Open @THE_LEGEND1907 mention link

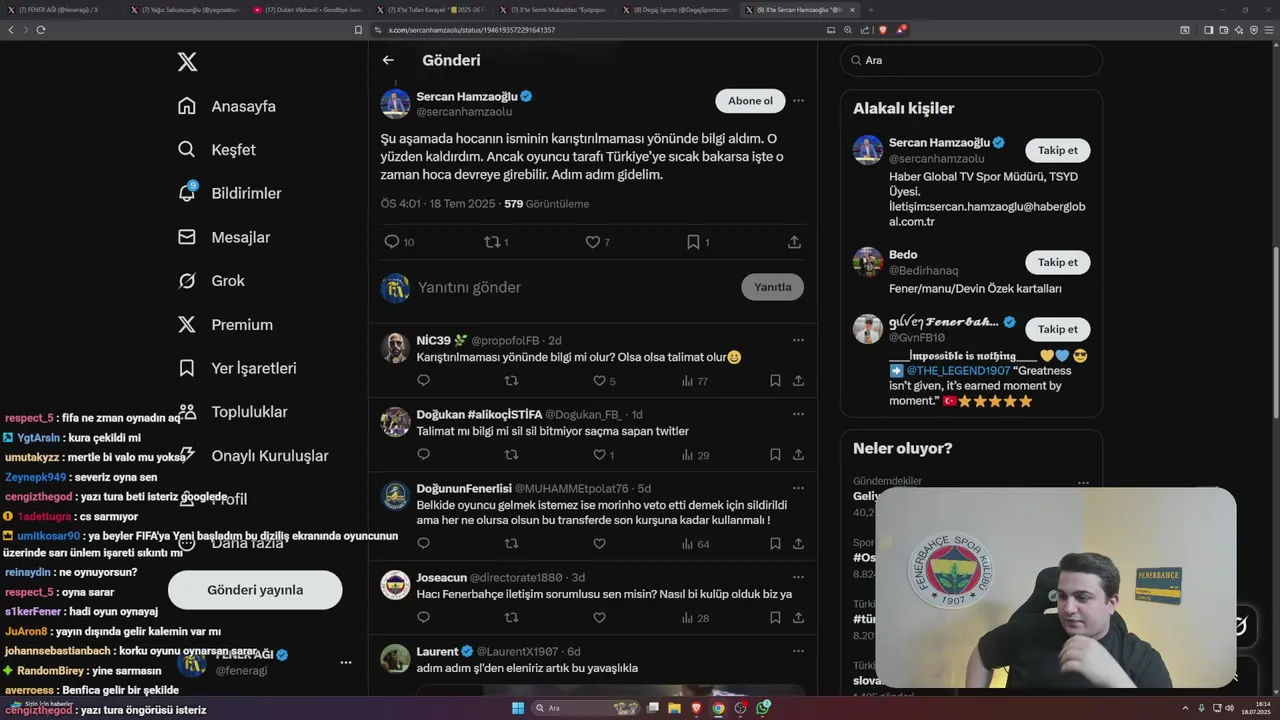(958, 371)
